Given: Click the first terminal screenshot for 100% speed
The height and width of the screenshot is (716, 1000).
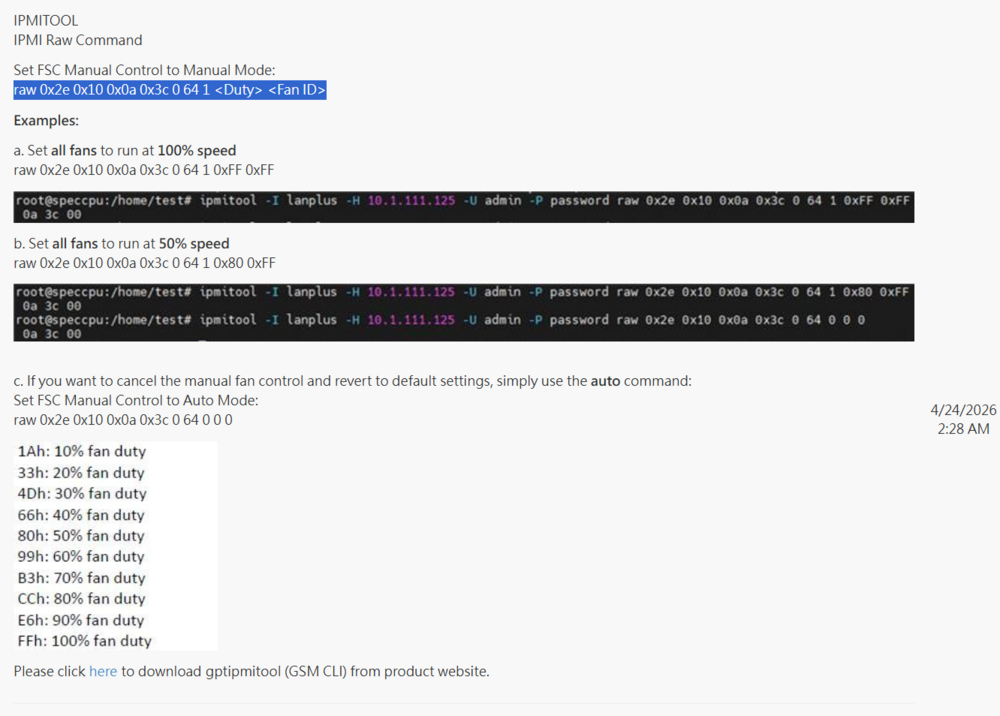Looking at the screenshot, I should 464,207.
